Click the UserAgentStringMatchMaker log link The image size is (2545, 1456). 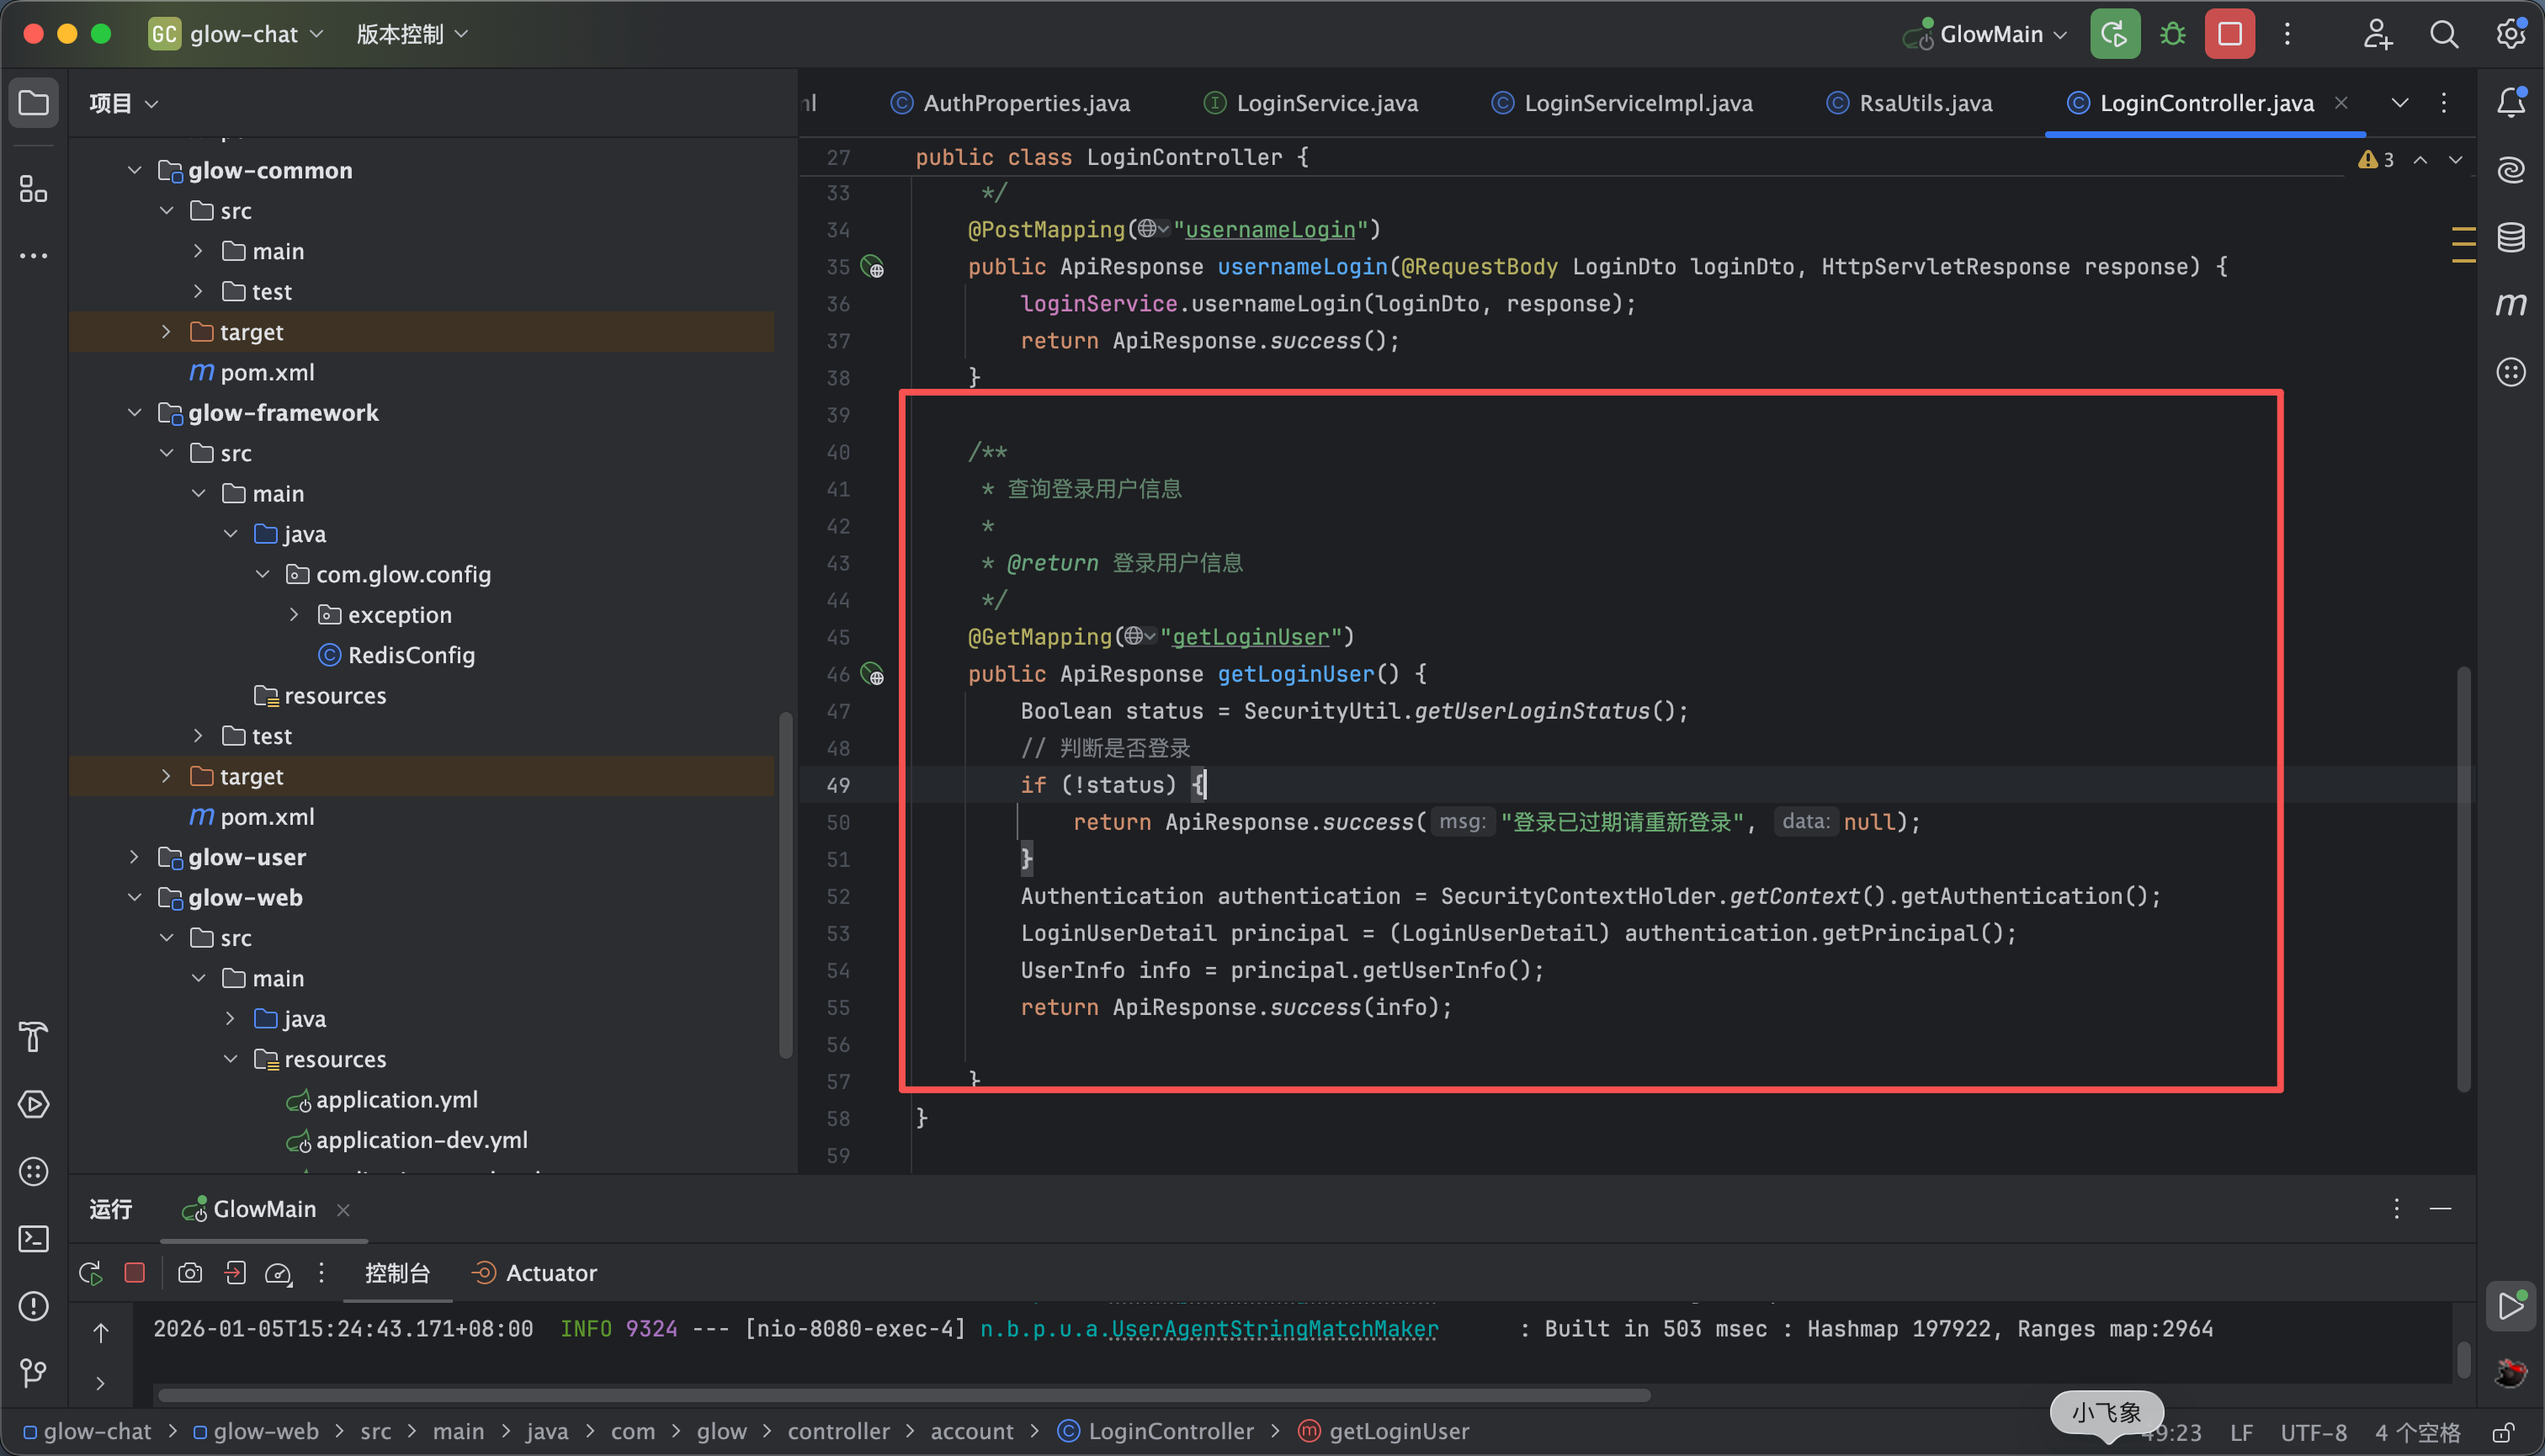tap(1274, 1329)
